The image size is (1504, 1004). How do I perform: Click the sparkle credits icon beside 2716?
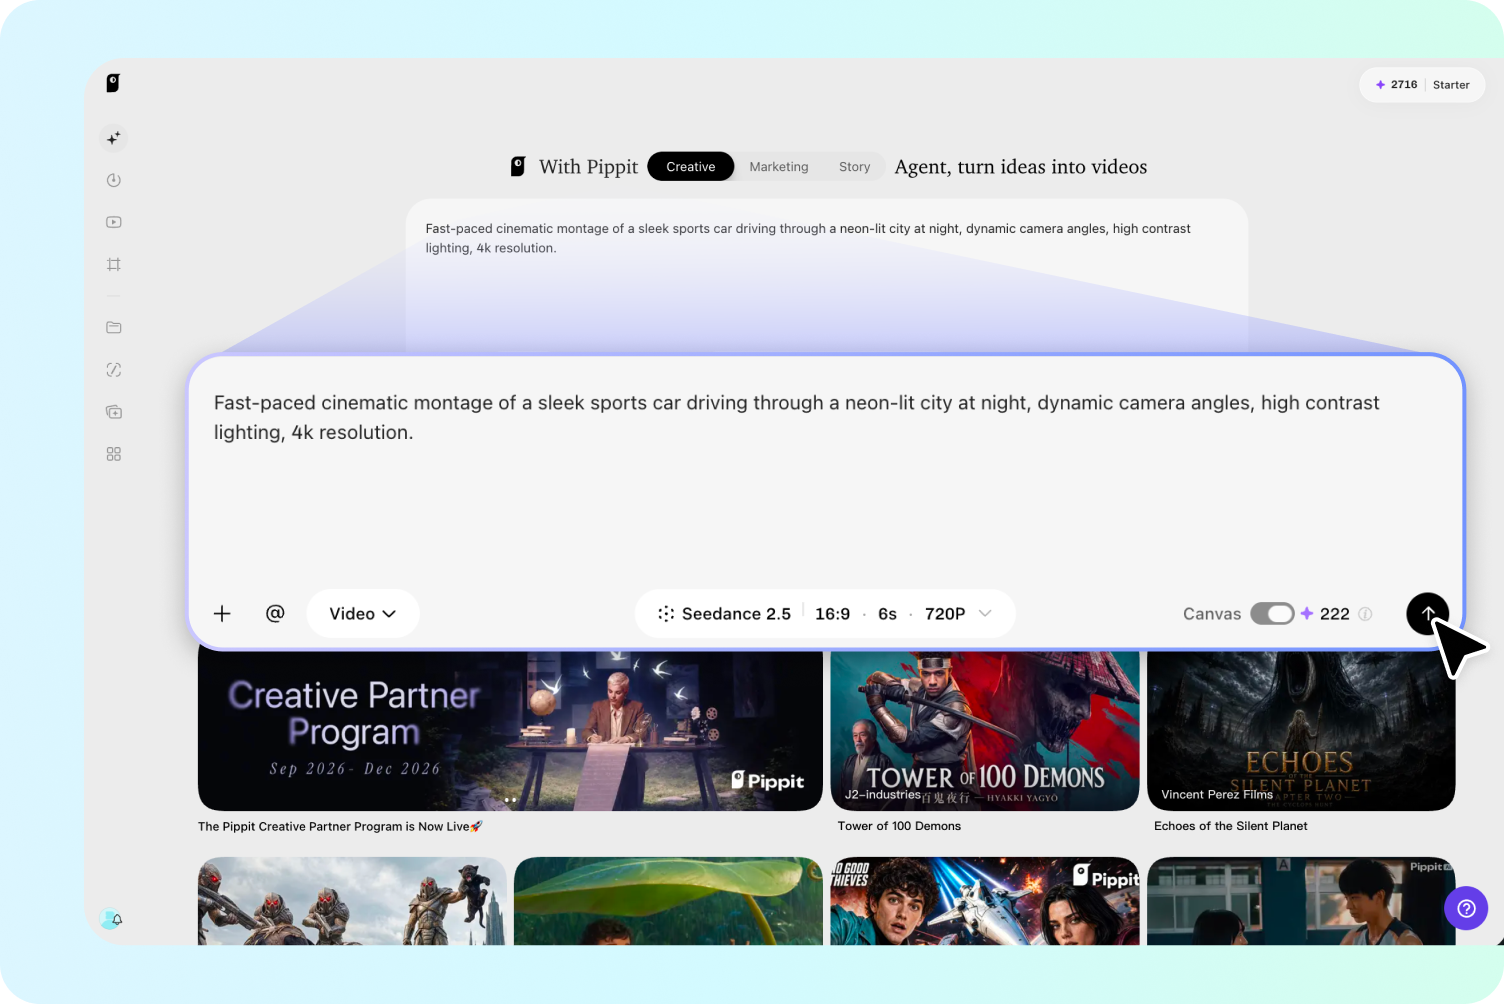1380,85
